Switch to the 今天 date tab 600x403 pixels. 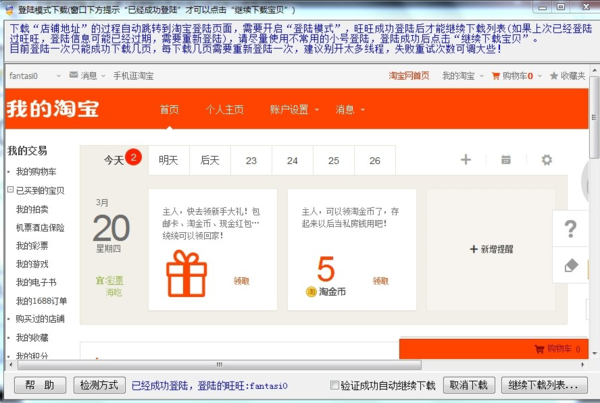(x=114, y=160)
